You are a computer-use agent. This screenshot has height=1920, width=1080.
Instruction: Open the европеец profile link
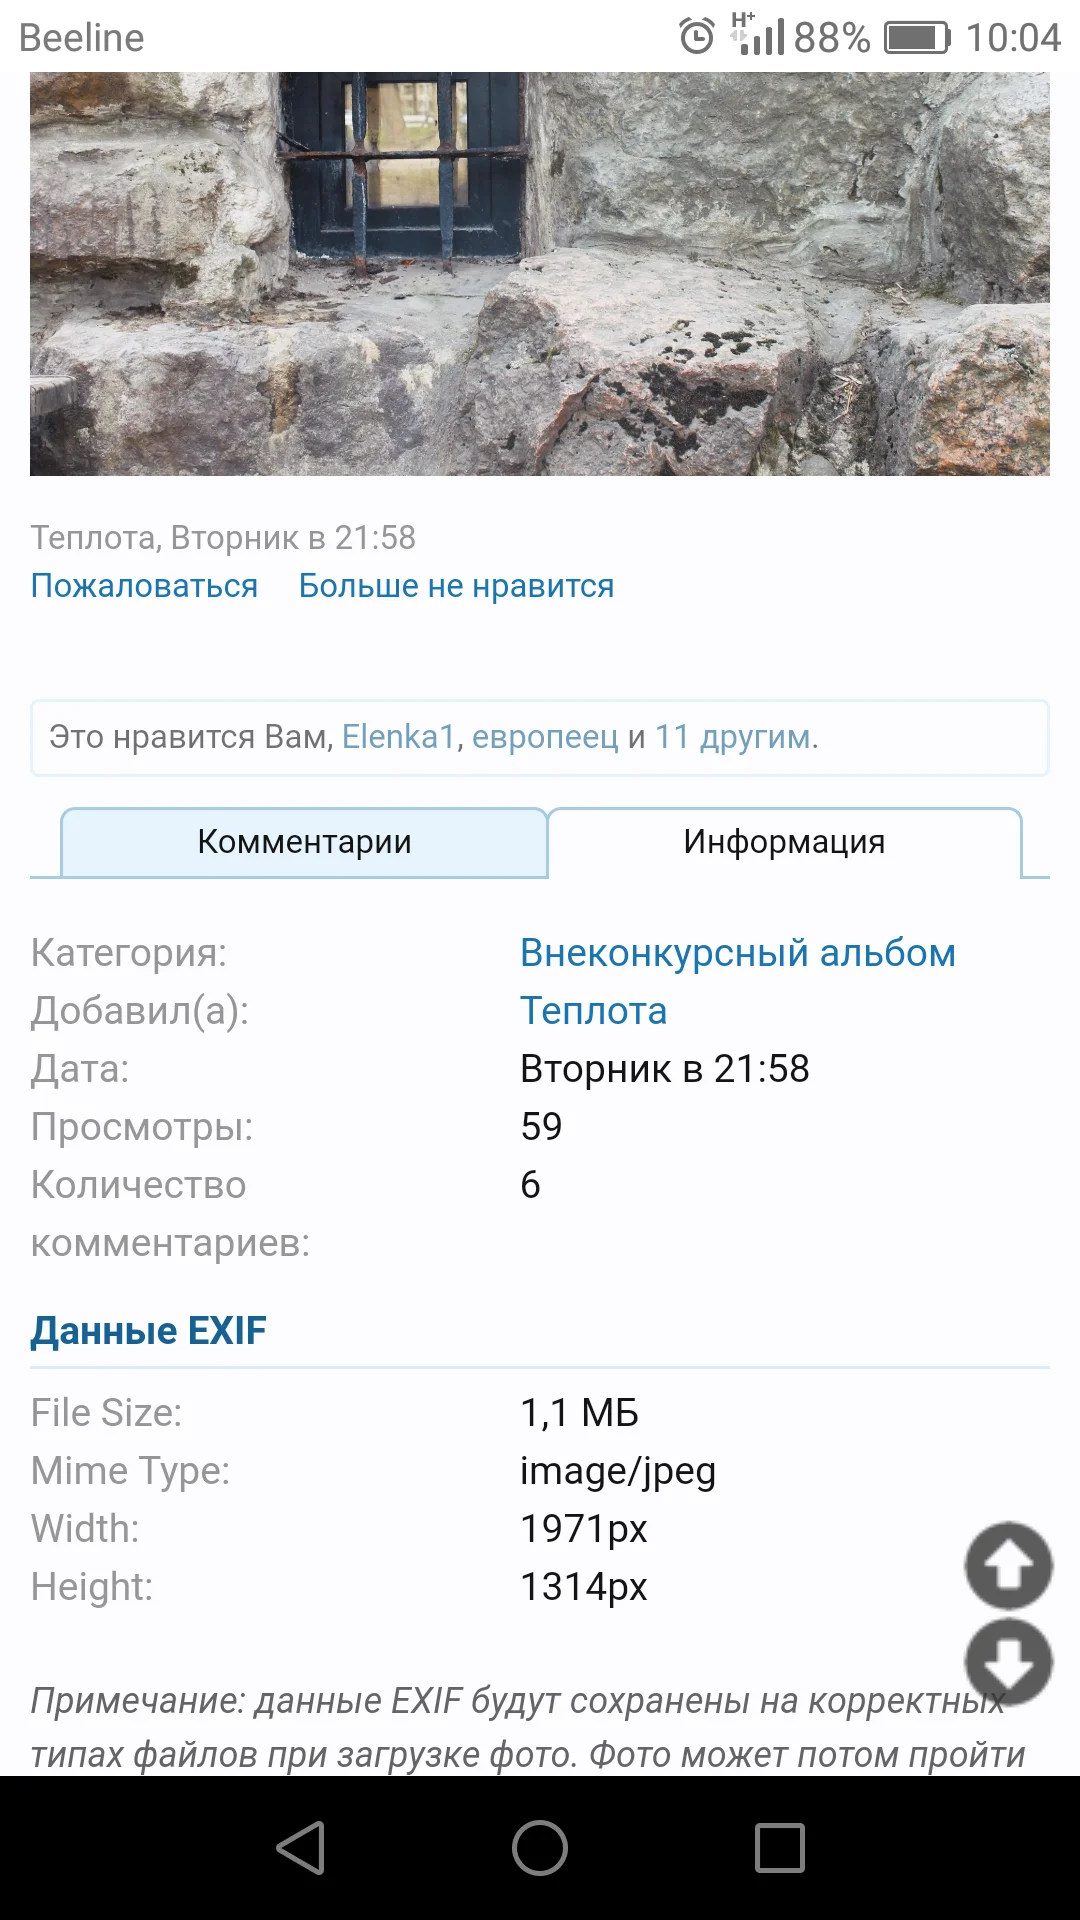click(548, 737)
